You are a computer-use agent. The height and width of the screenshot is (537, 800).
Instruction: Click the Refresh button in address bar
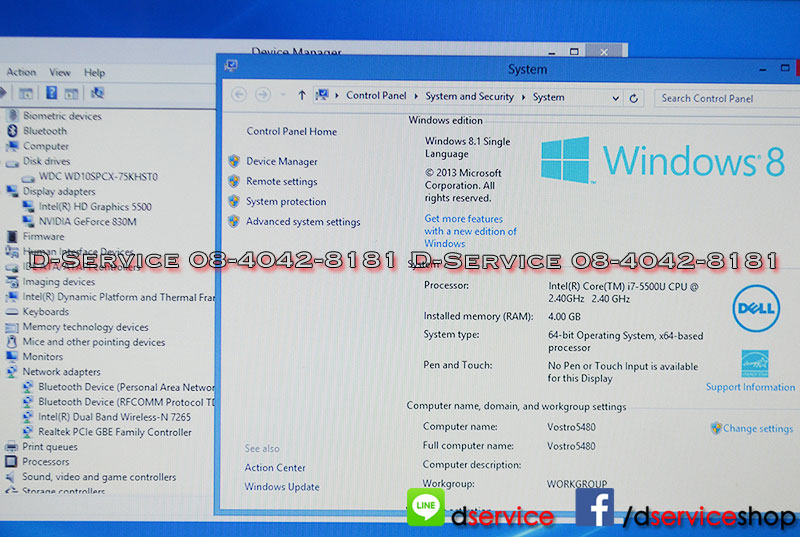click(x=634, y=98)
